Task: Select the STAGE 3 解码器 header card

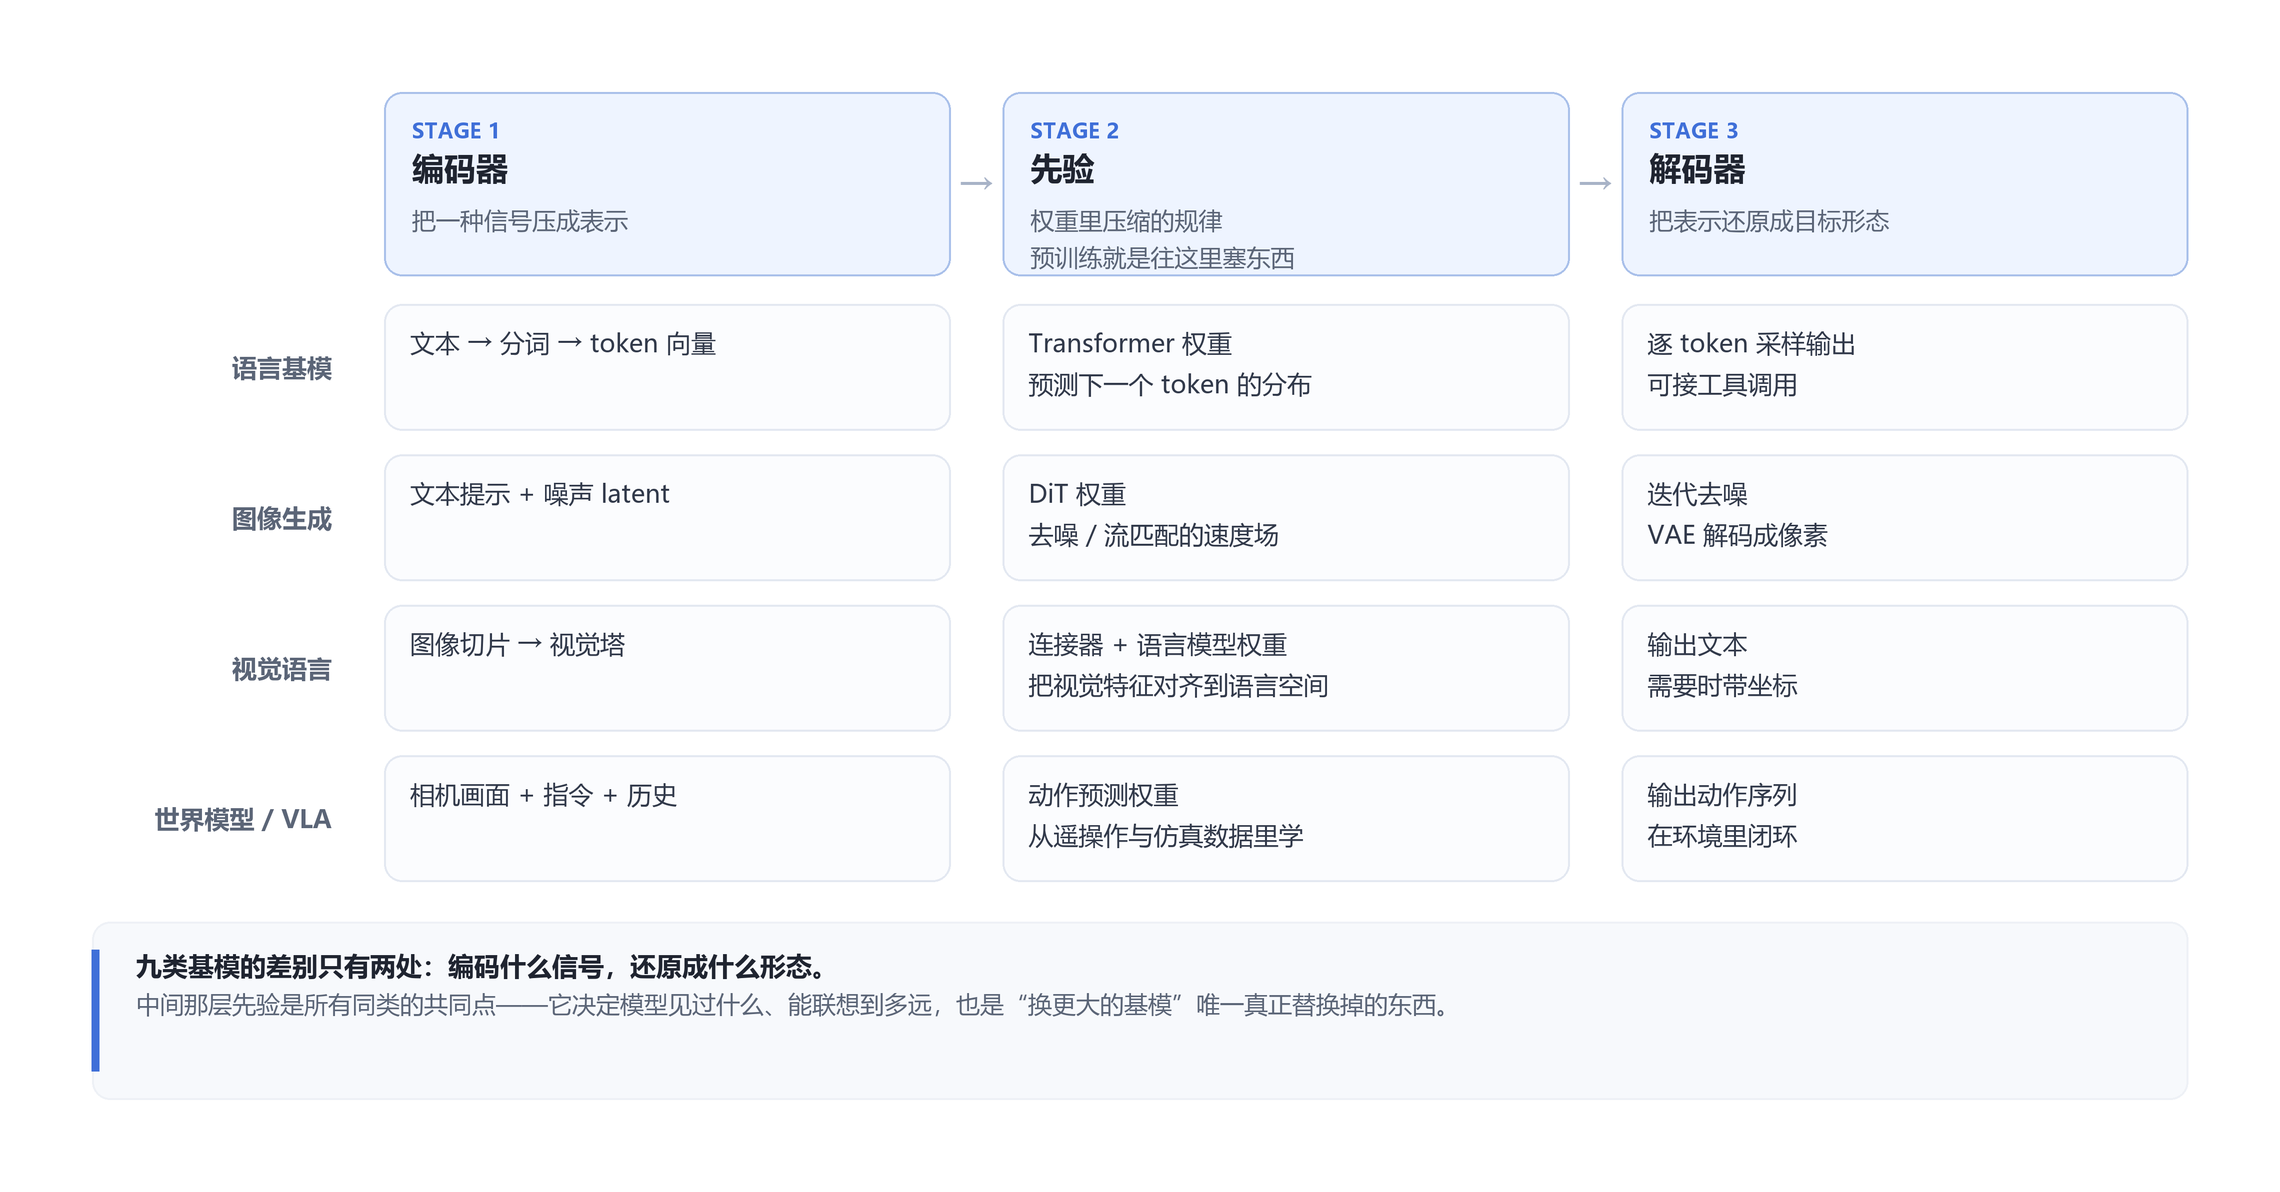Action: pos(1904,184)
